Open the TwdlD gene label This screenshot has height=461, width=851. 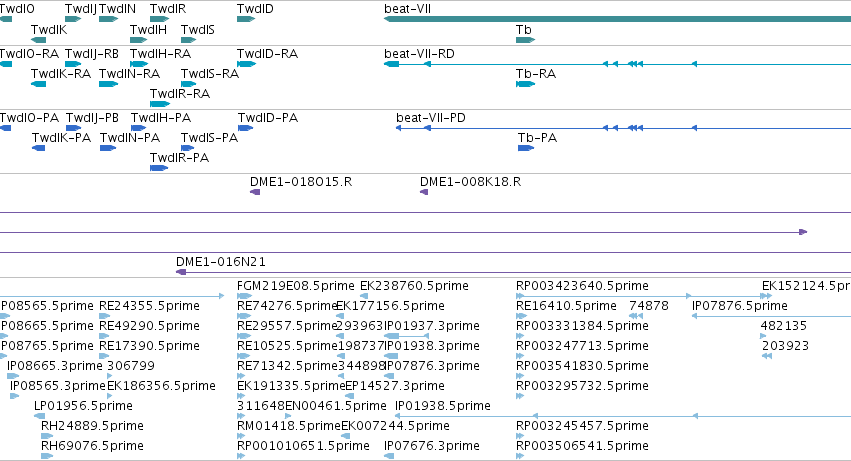coord(255,9)
